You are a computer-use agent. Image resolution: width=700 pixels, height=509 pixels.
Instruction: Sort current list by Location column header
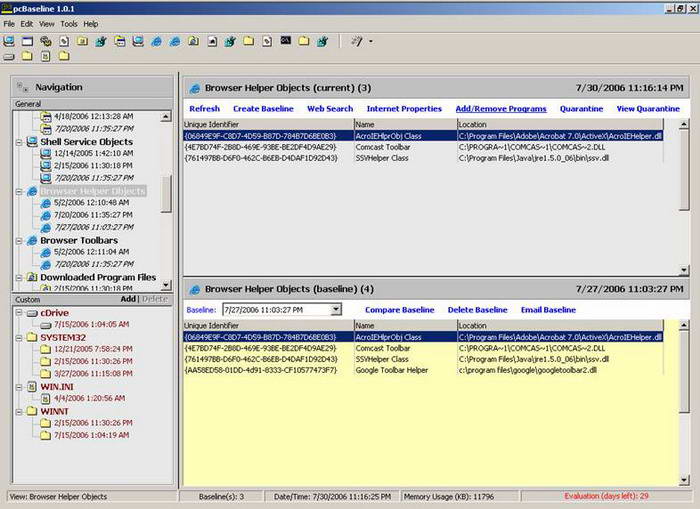560,125
